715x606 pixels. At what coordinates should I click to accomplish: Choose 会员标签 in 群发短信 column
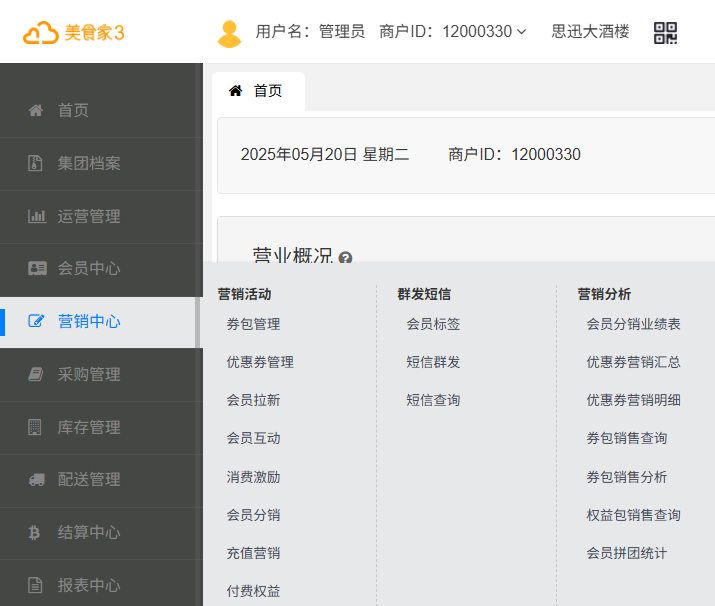(433, 324)
